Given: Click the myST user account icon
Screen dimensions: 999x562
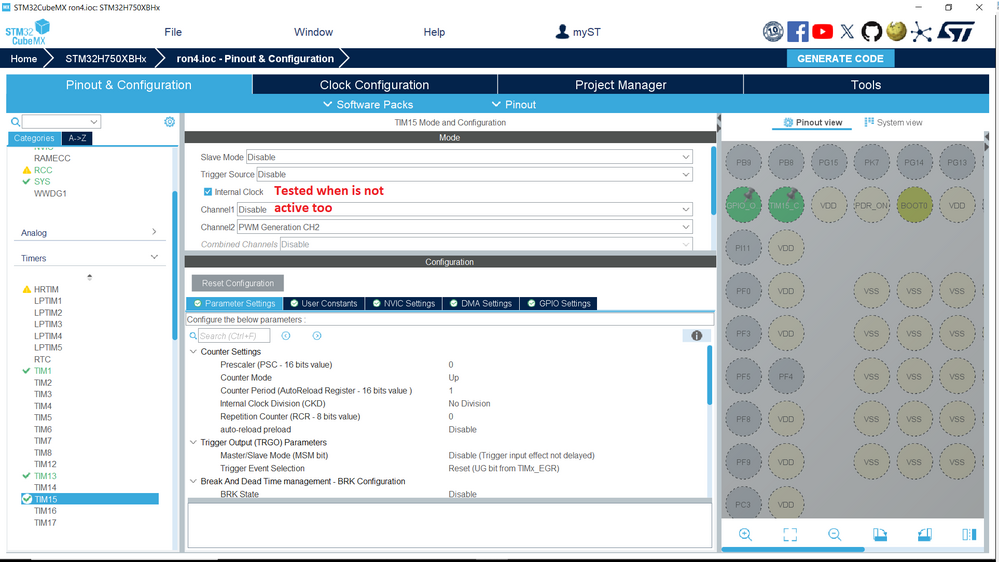Looking at the screenshot, I should 562,32.
